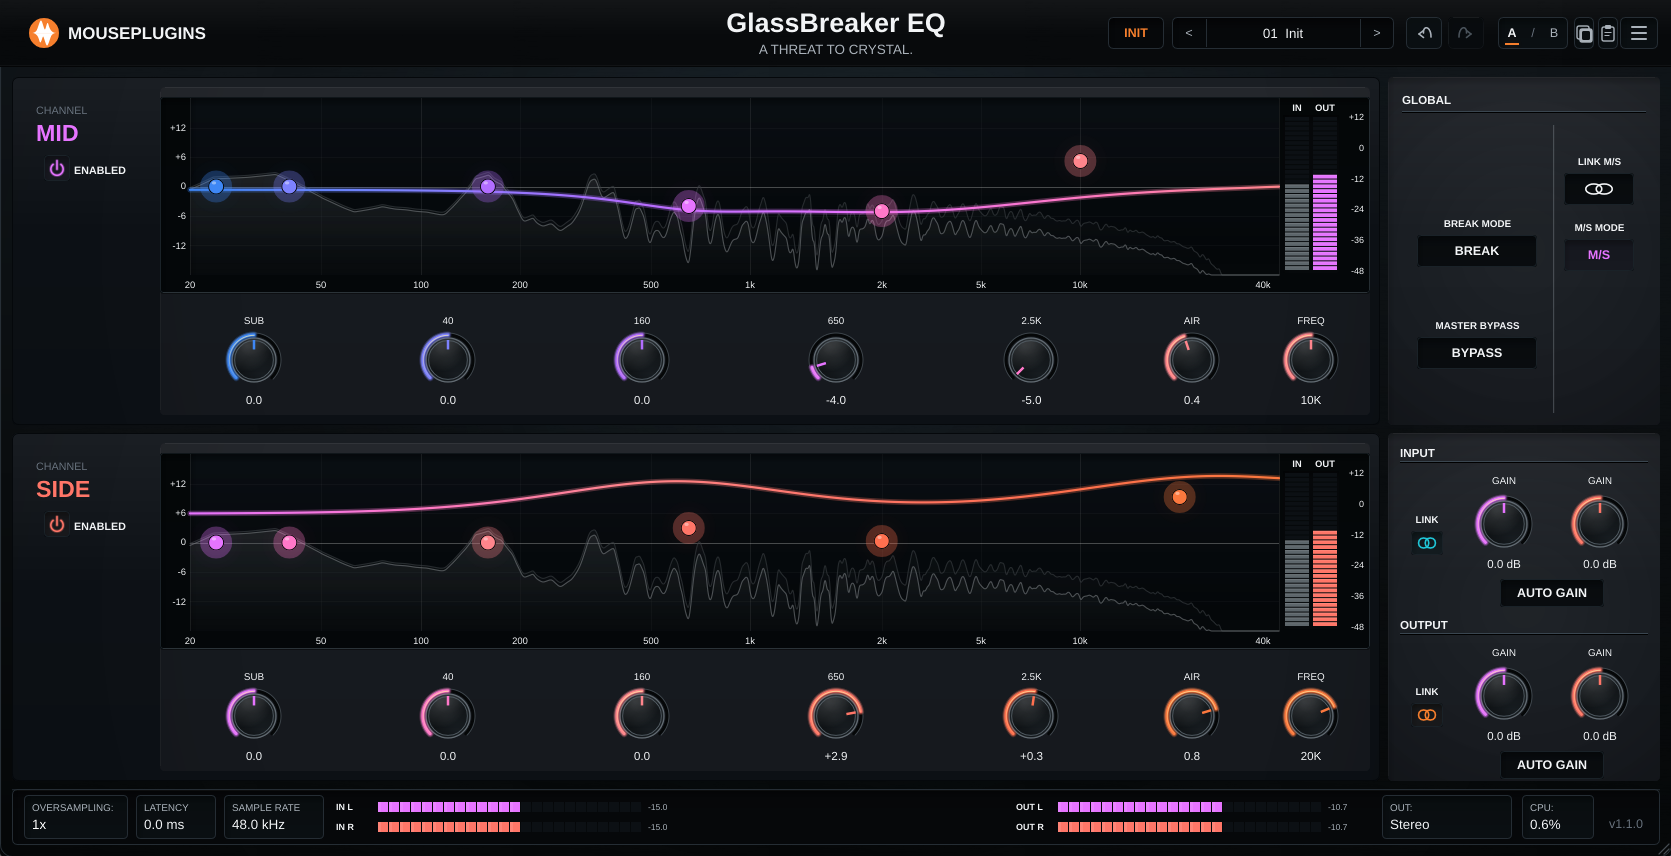This screenshot has width=1671, height=856.
Task: Toggle Mid channel ENABLED label
Action: [100, 170]
